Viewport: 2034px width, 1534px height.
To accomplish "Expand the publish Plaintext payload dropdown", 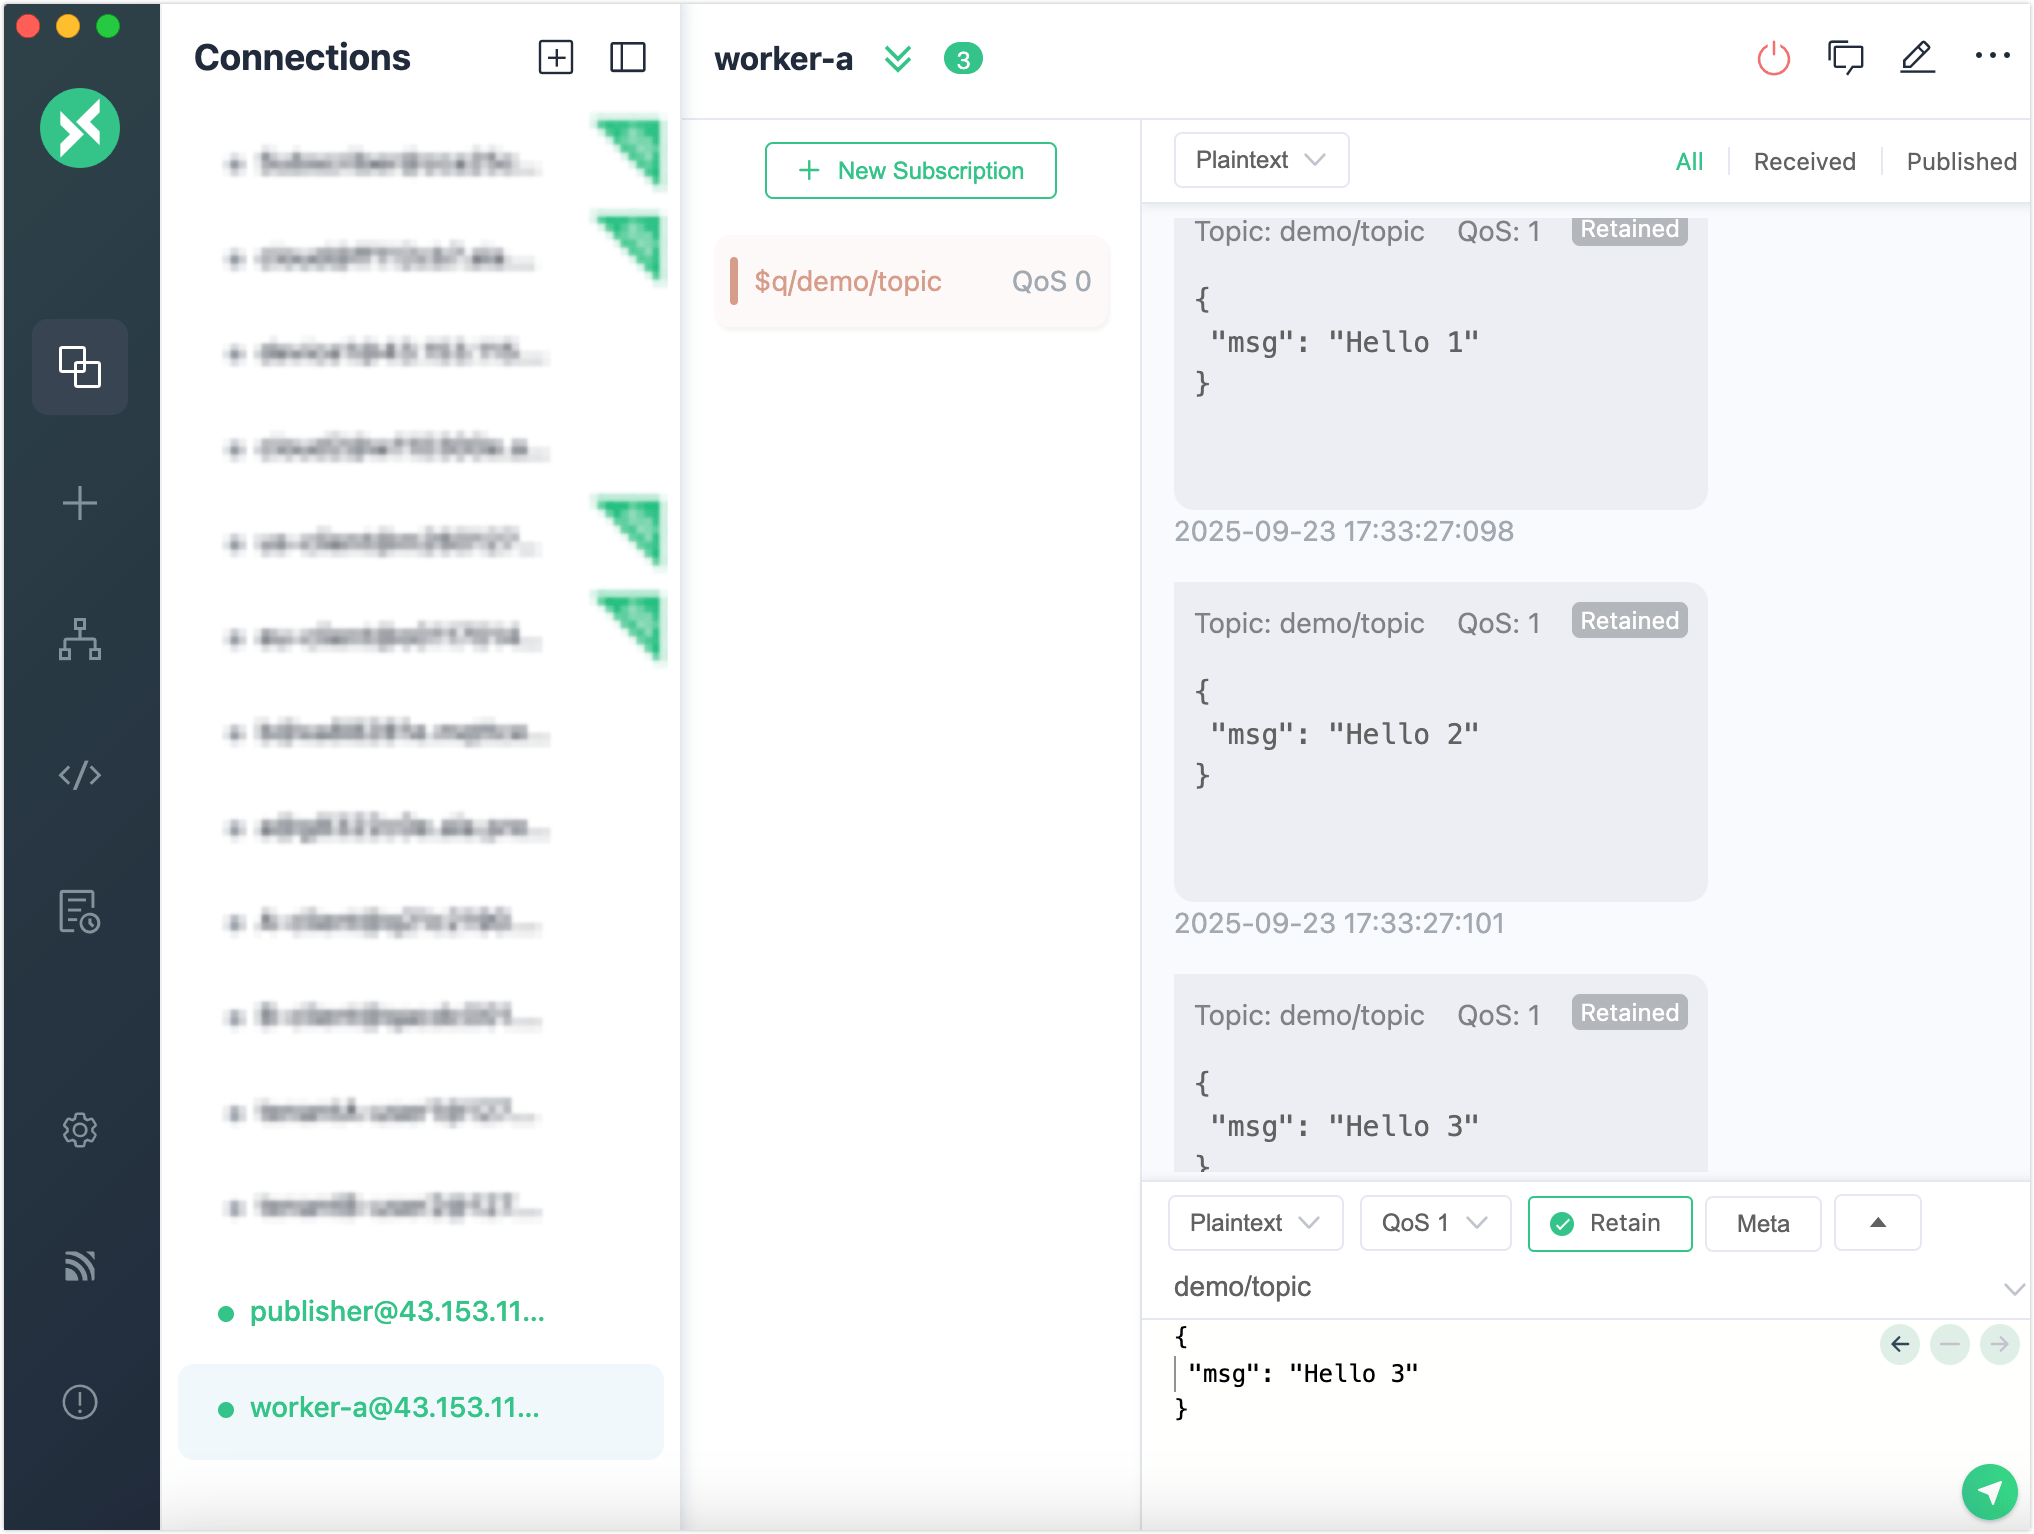I will (1254, 1223).
